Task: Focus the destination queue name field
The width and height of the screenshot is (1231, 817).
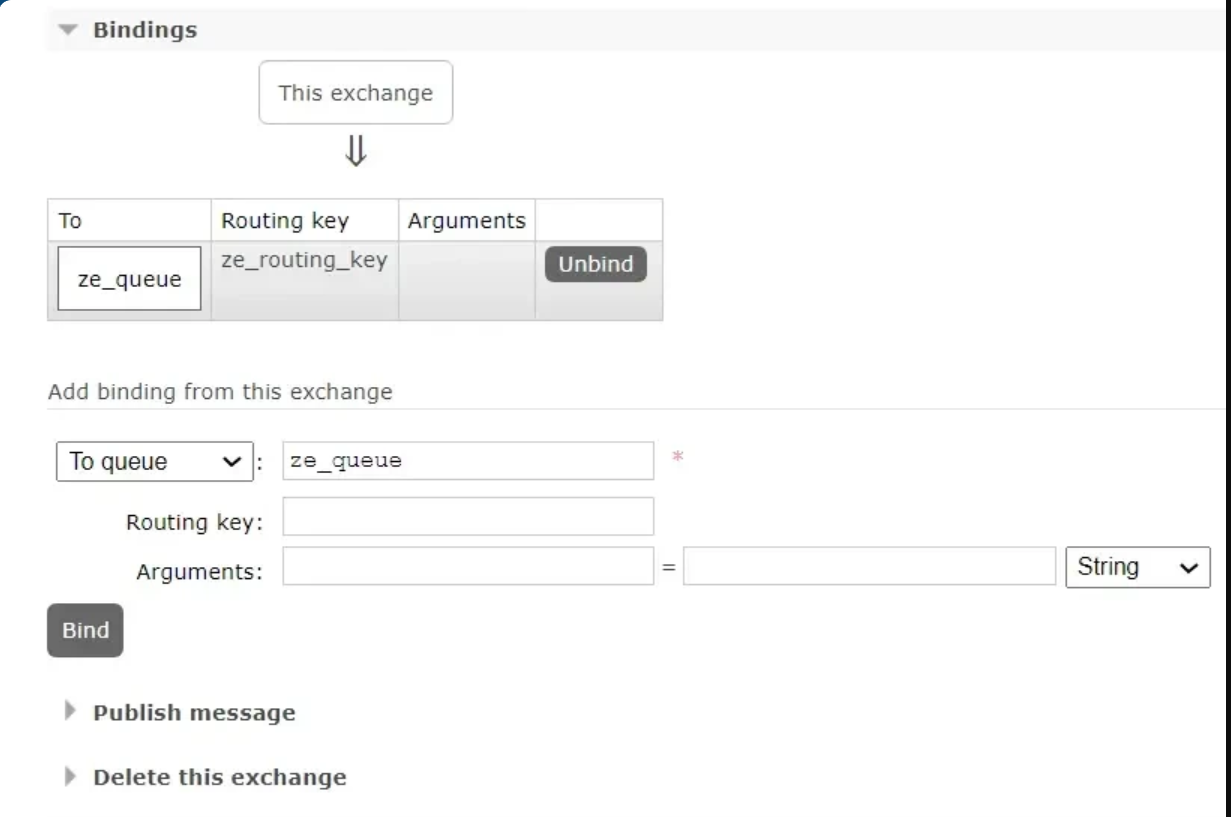Action: [468, 461]
